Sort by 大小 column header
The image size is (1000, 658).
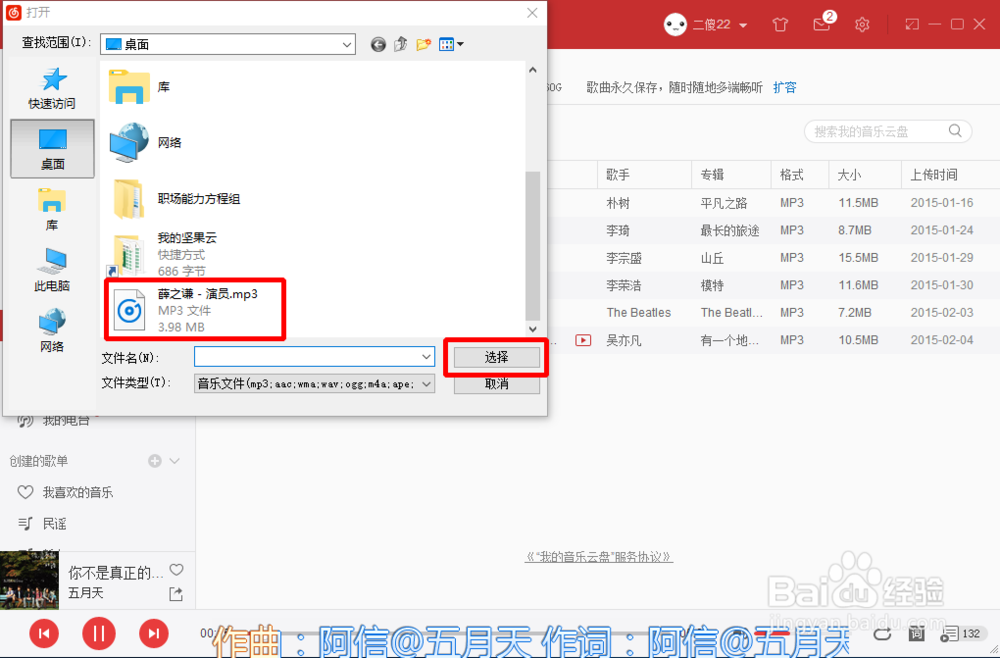(x=865, y=175)
